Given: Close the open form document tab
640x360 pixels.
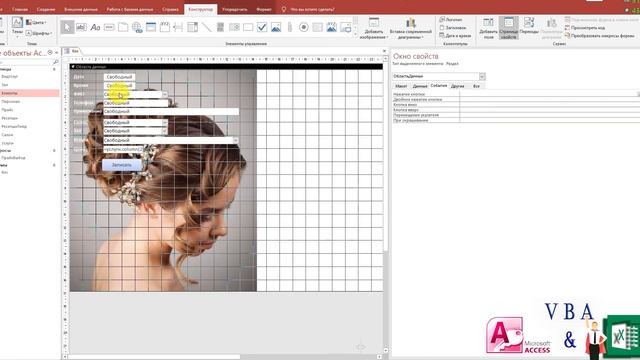Looking at the screenshot, I should [x=384, y=51].
